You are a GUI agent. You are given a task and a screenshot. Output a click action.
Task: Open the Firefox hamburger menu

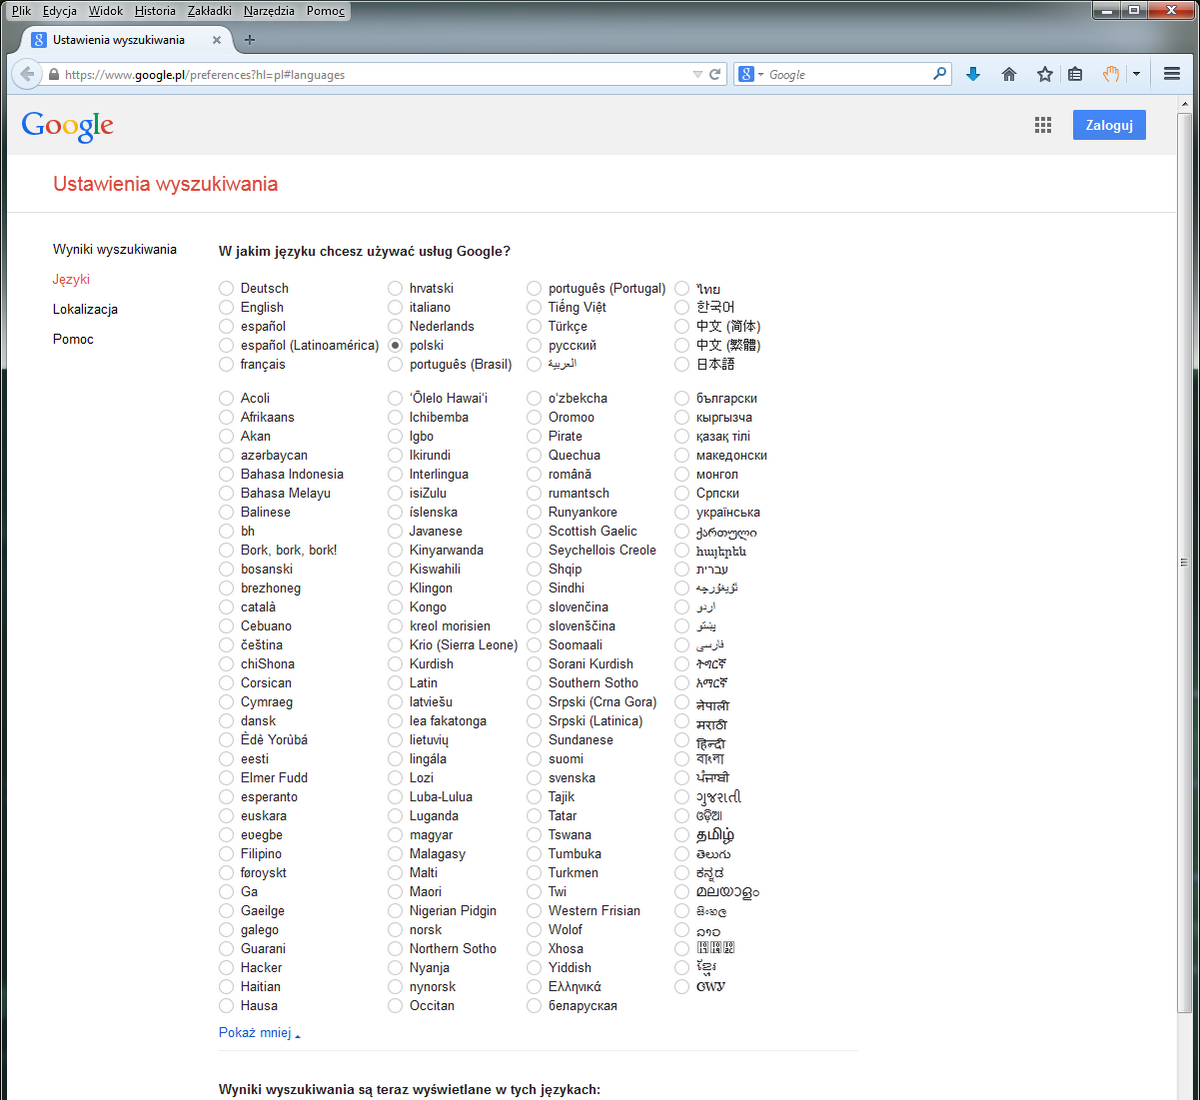(x=1172, y=74)
